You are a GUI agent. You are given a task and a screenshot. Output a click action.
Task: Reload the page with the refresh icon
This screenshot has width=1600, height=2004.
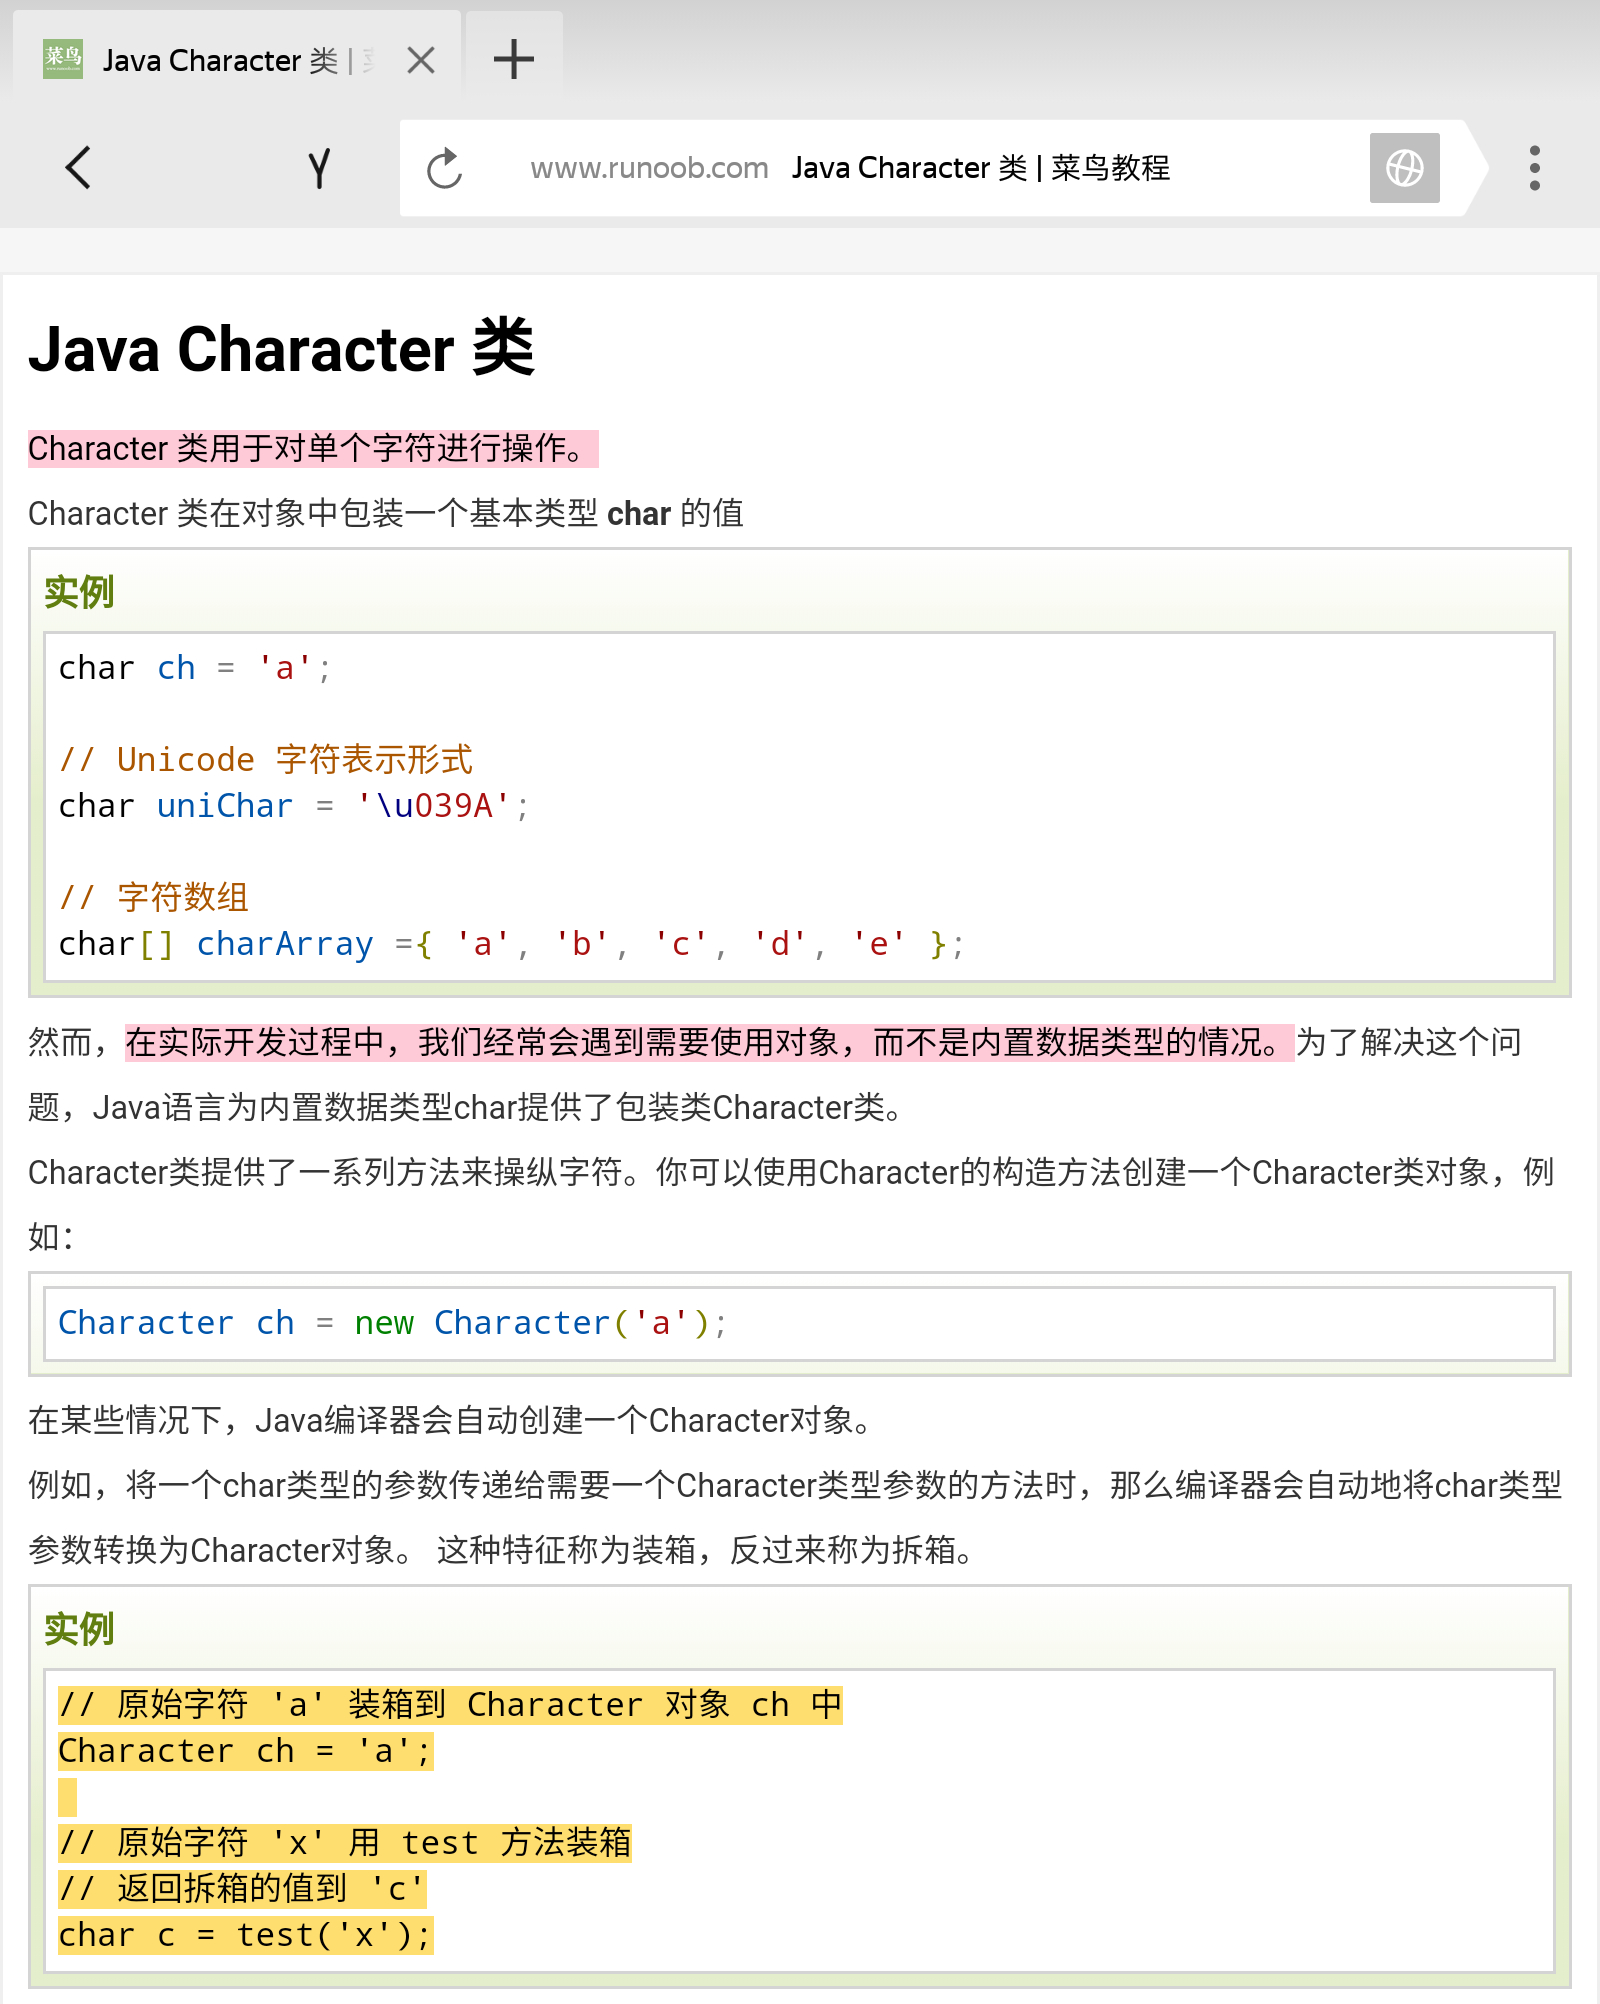click(x=444, y=168)
